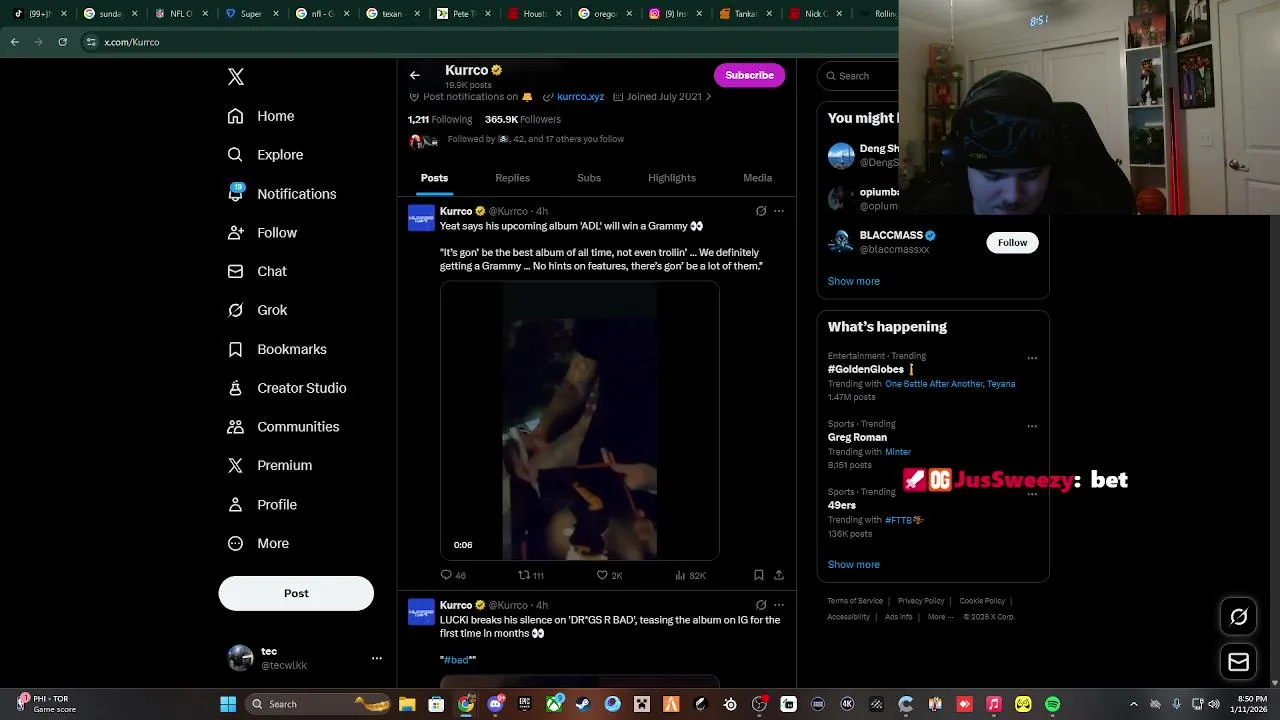
Task: Expand the More sidebar menu
Action: pyautogui.click(x=258, y=544)
